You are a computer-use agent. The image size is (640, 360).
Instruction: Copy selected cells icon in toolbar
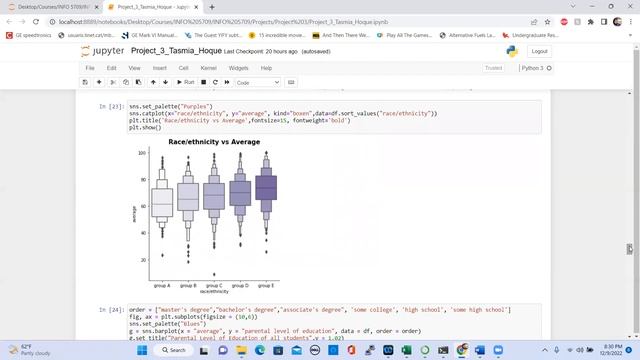coord(126,82)
